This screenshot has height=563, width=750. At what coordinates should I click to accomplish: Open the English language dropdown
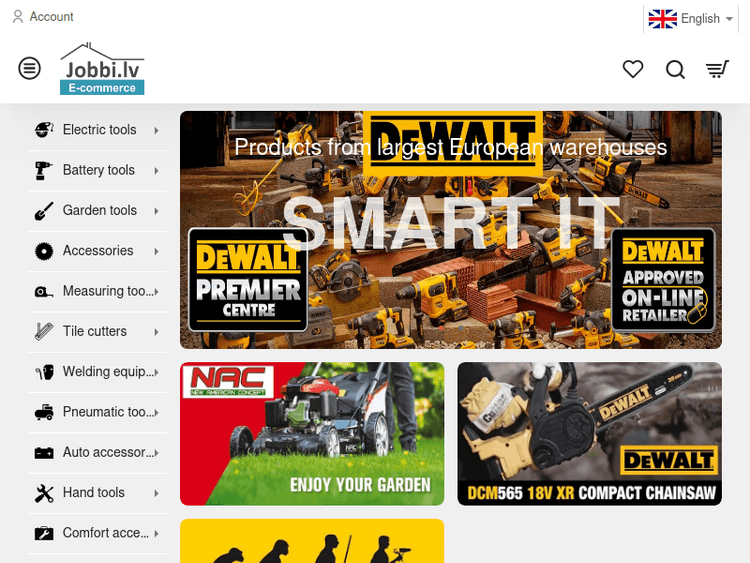[x=691, y=18]
